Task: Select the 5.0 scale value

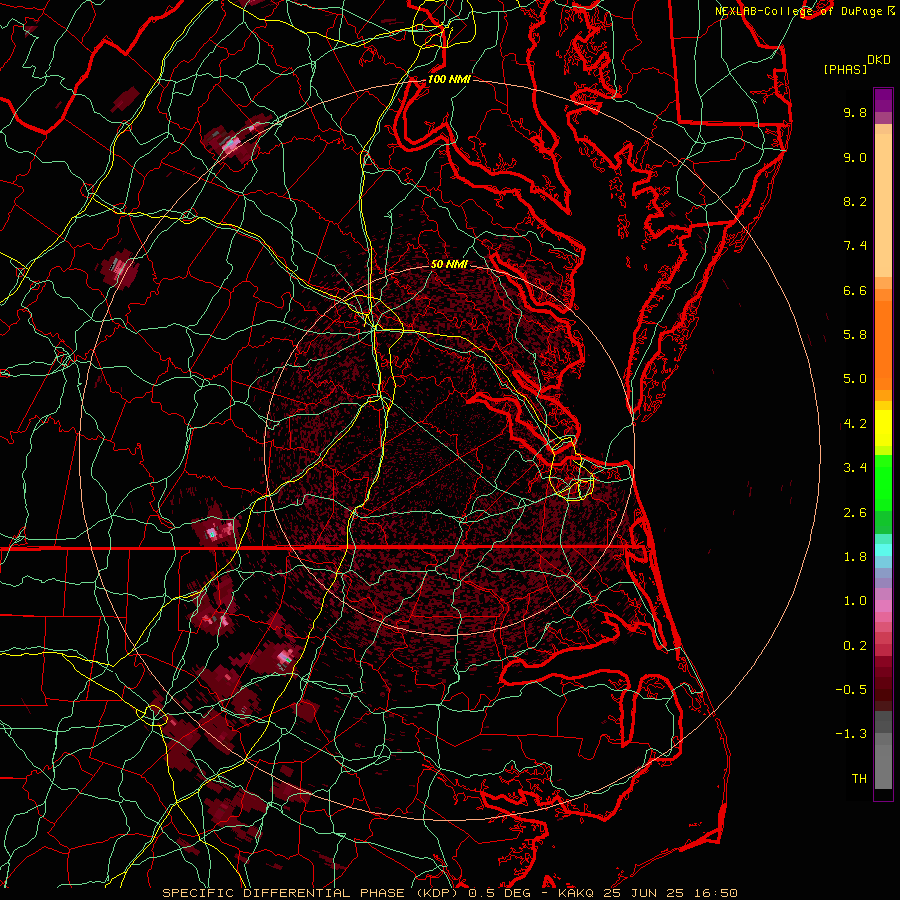Action: tap(855, 379)
